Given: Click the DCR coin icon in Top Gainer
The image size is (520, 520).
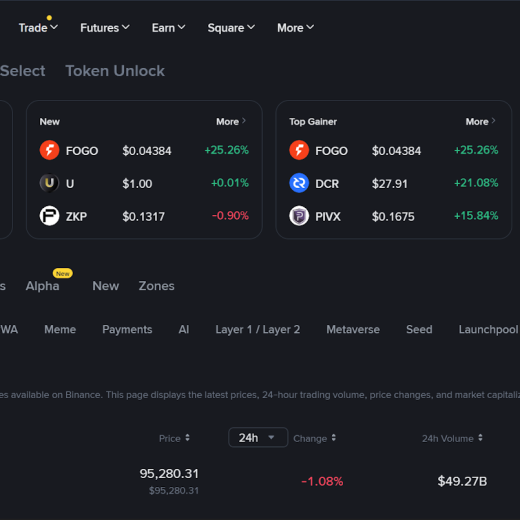Looking at the screenshot, I should 299,183.
